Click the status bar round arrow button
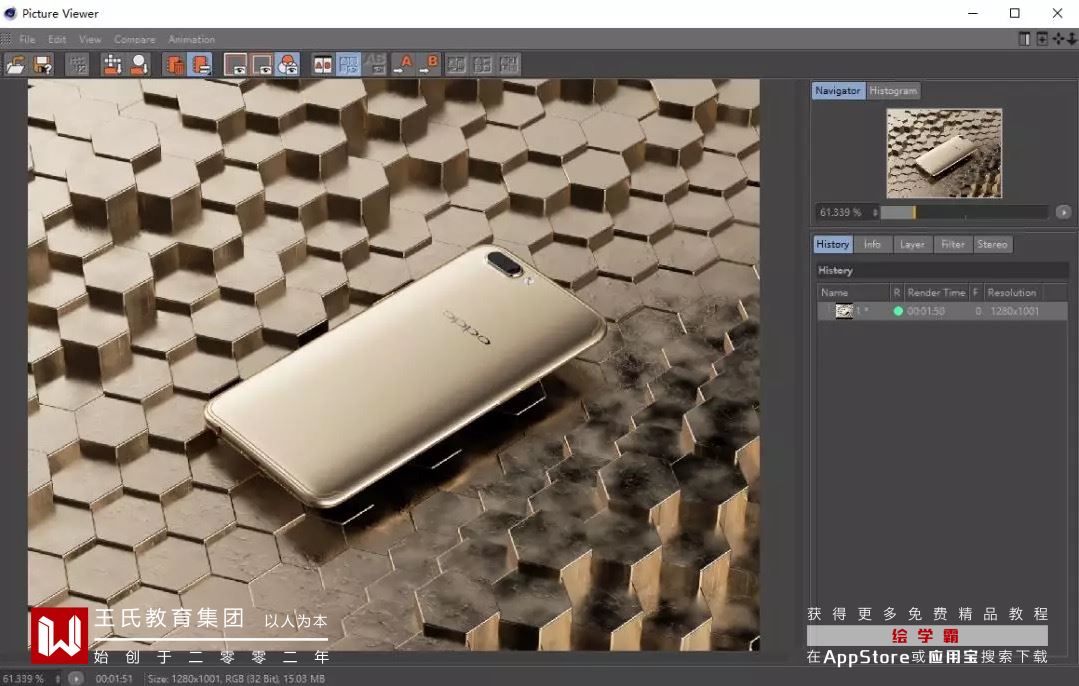 click(76, 678)
